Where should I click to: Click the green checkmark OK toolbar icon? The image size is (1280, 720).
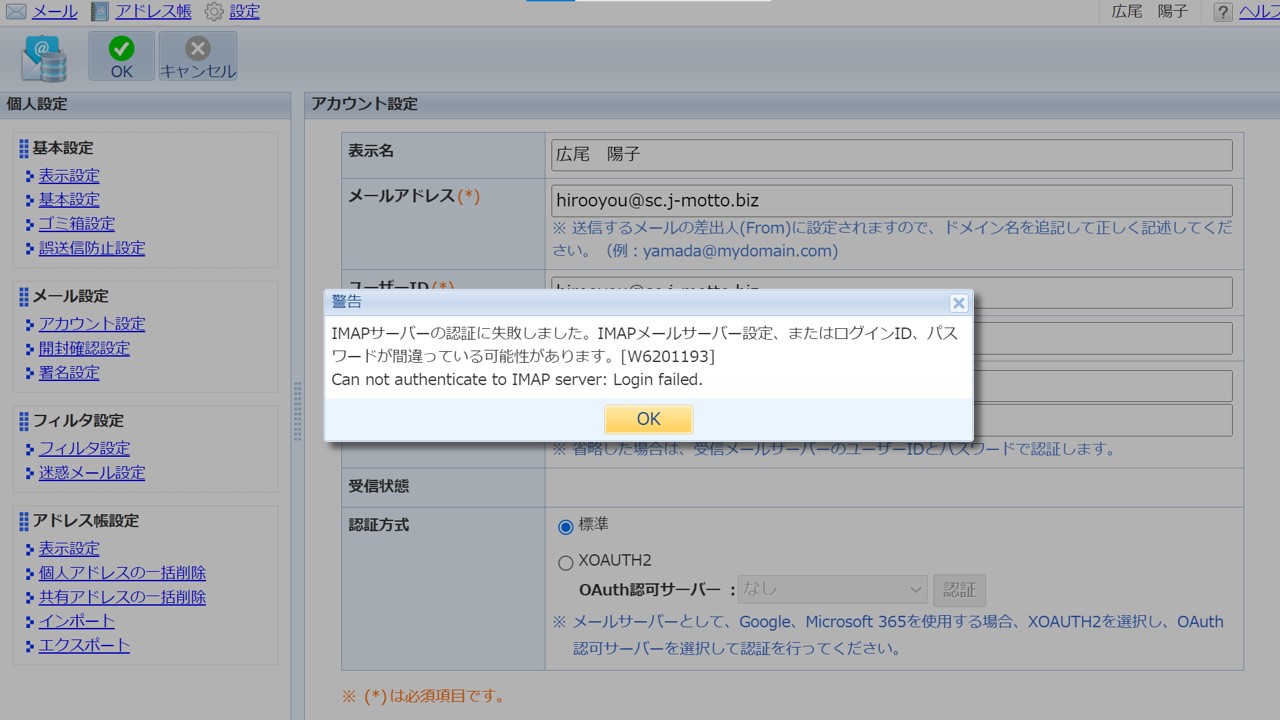[120, 47]
